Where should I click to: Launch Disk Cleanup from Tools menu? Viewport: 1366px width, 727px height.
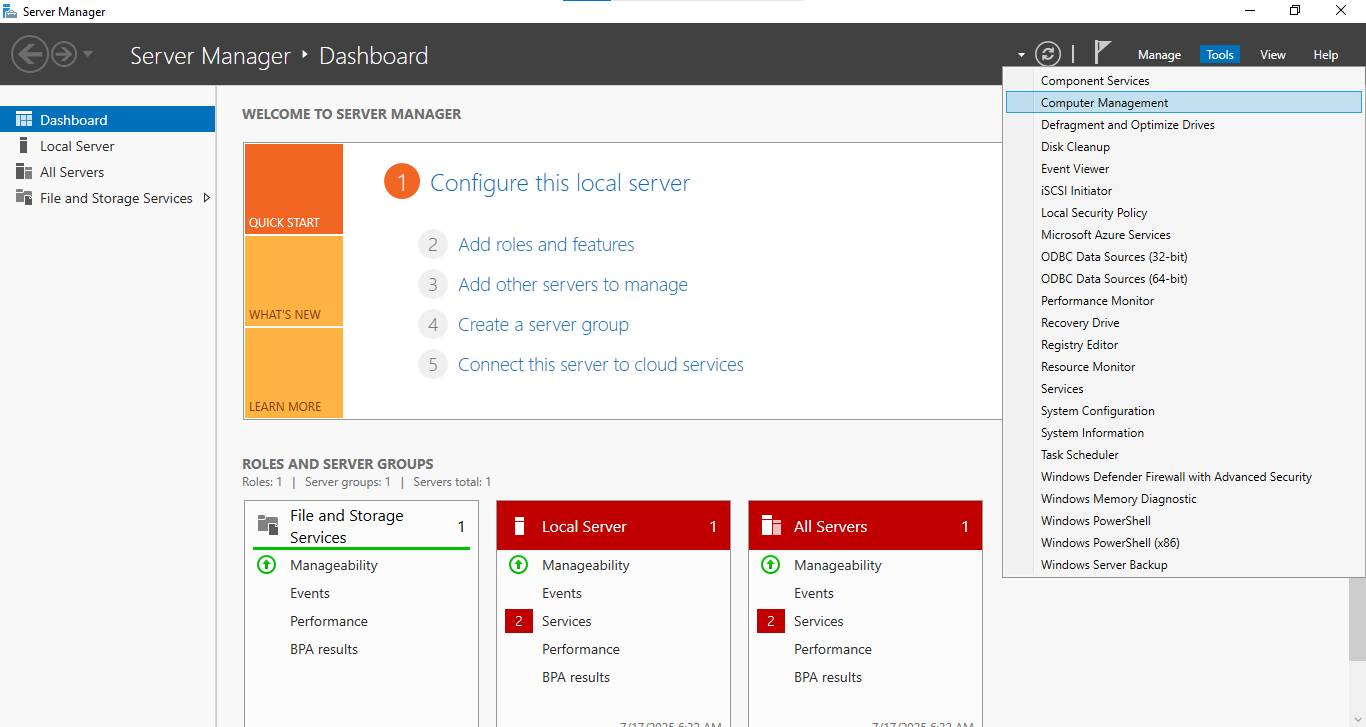point(1184,147)
